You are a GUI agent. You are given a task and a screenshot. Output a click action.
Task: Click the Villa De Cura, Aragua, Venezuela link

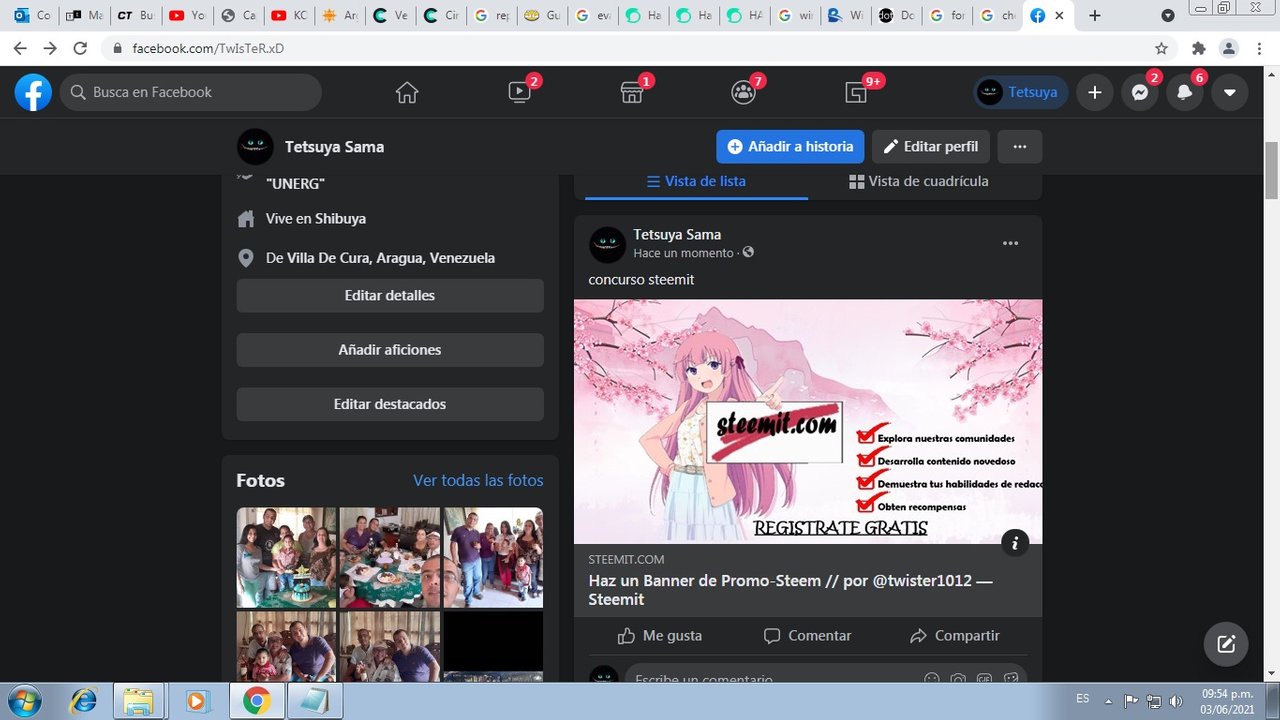(x=391, y=258)
